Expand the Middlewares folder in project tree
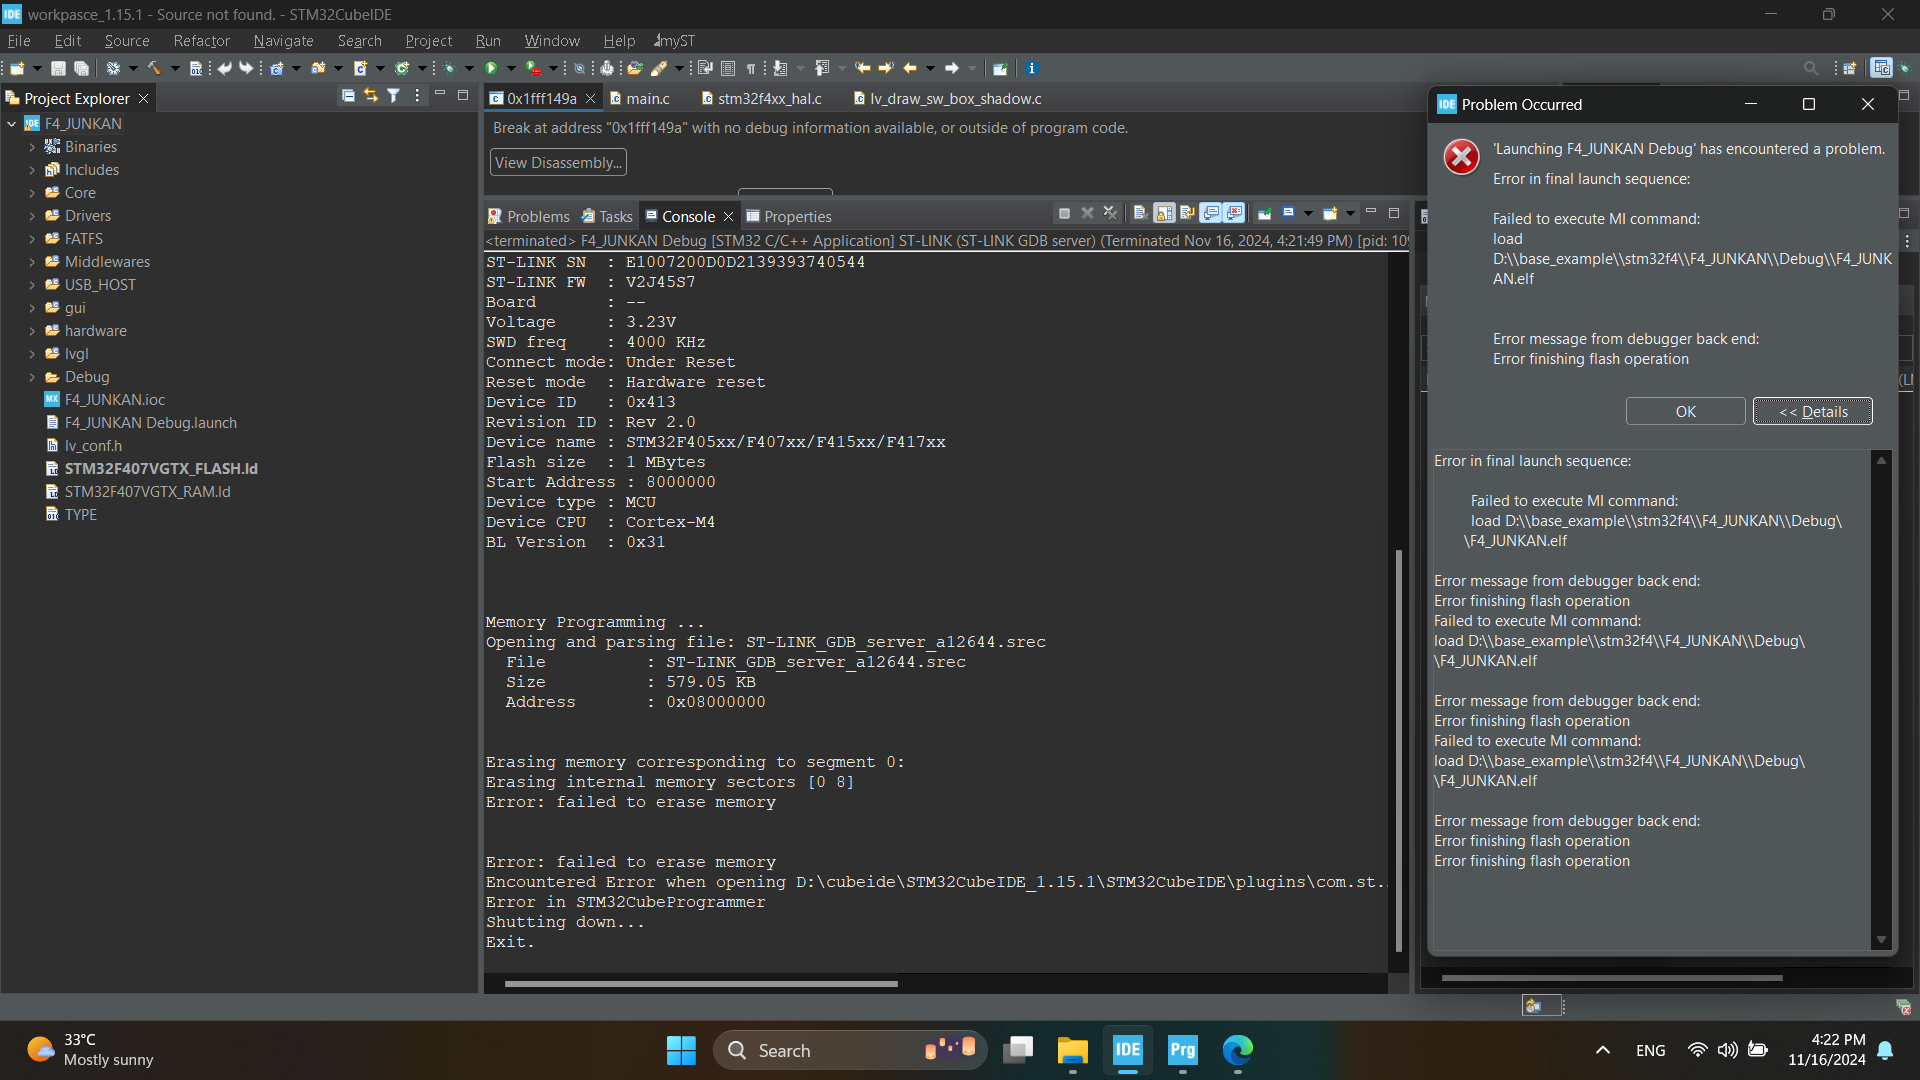This screenshot has width=1920, height=1080. pyautogui.click(x=32, y=262)
